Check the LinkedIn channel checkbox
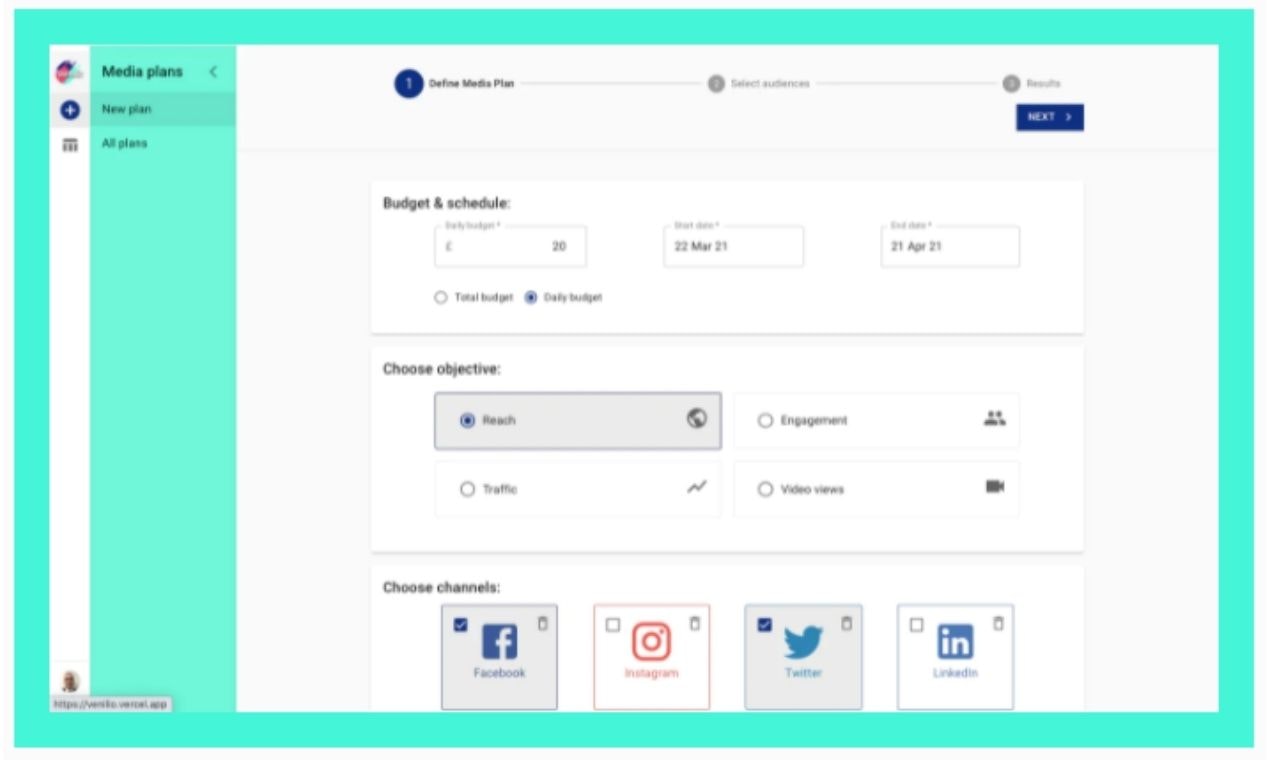 pos(916,624)
